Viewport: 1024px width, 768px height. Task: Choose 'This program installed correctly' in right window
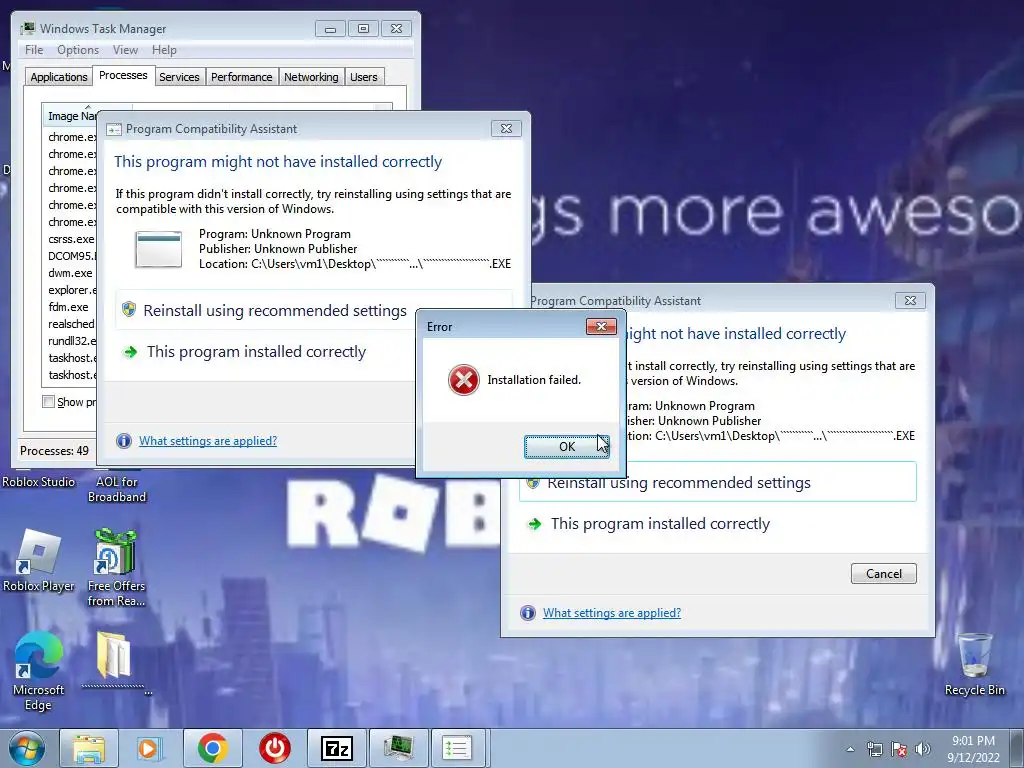[660, 524]
